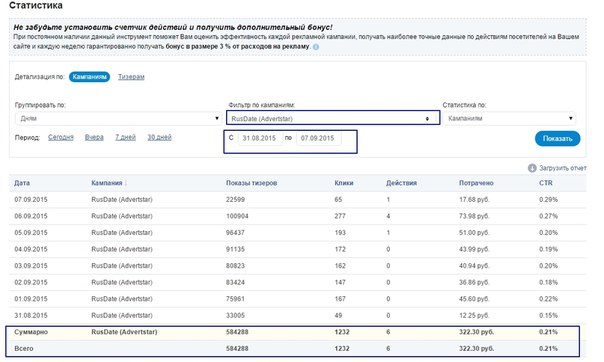Viewport: 604px width, 362px height.
Task: Click the Сегодня period link
Action: tap(60, 137)
